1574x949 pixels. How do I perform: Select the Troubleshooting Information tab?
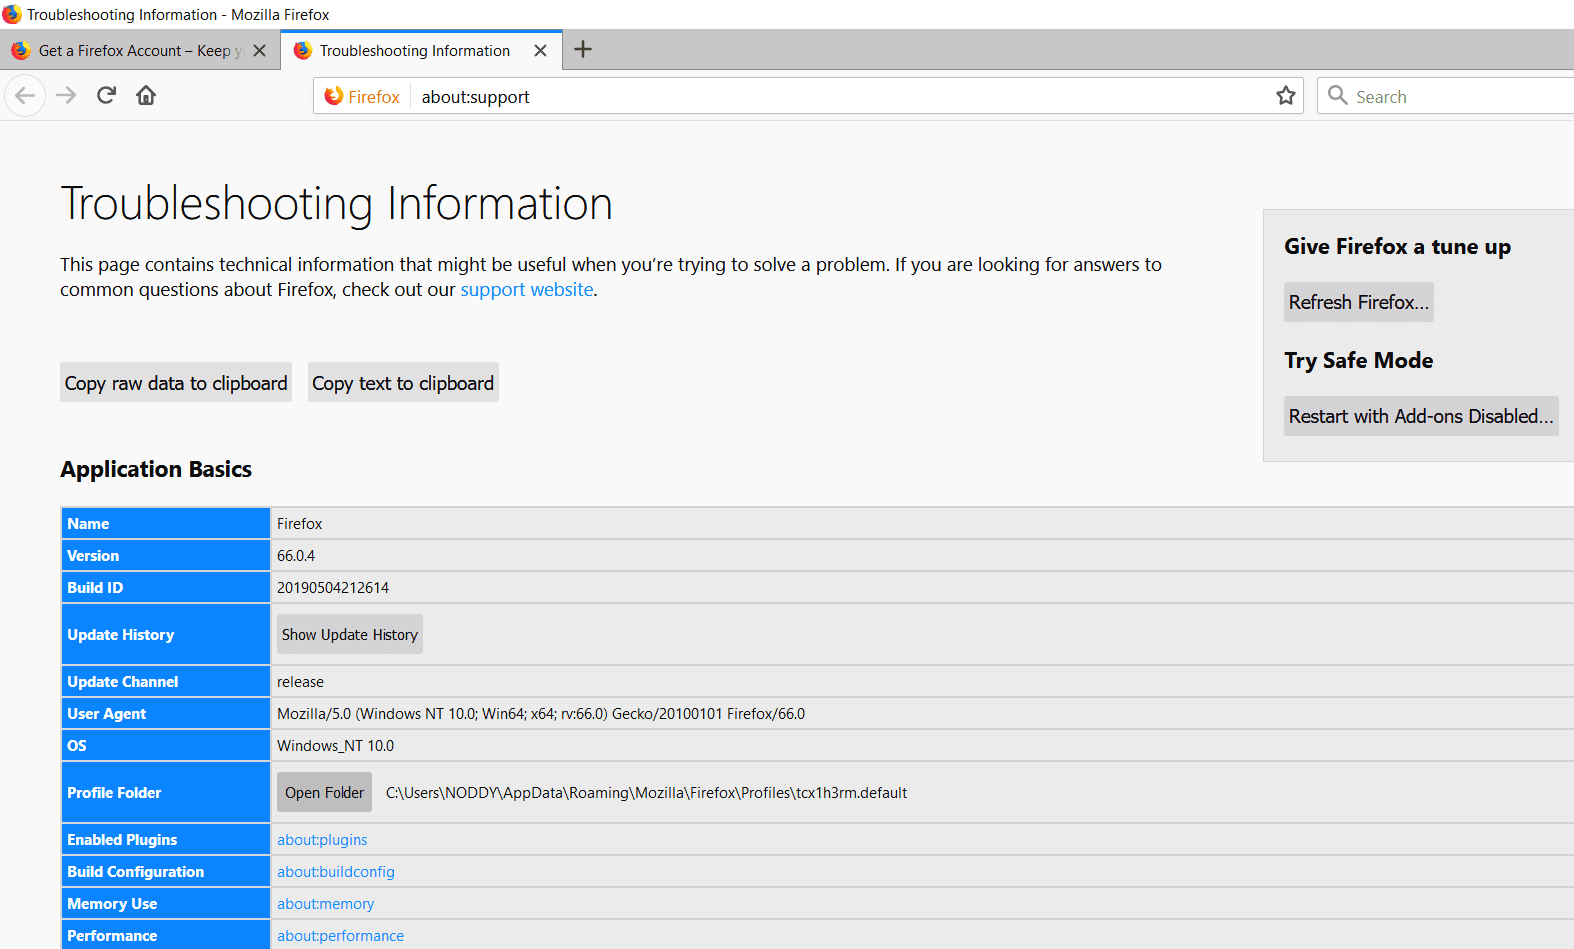click(x=414, y=51)
